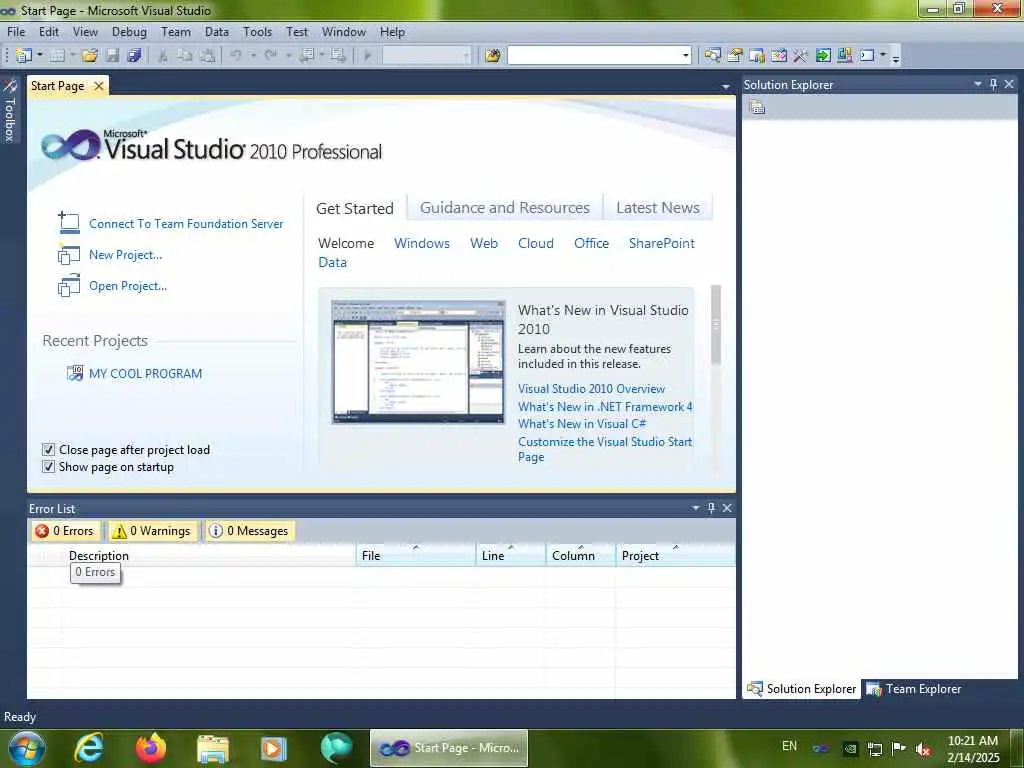The width and height of the screenshot is (1024, 768).
Task: Open the Error List window position dropdown
Action: coord(696,507)
